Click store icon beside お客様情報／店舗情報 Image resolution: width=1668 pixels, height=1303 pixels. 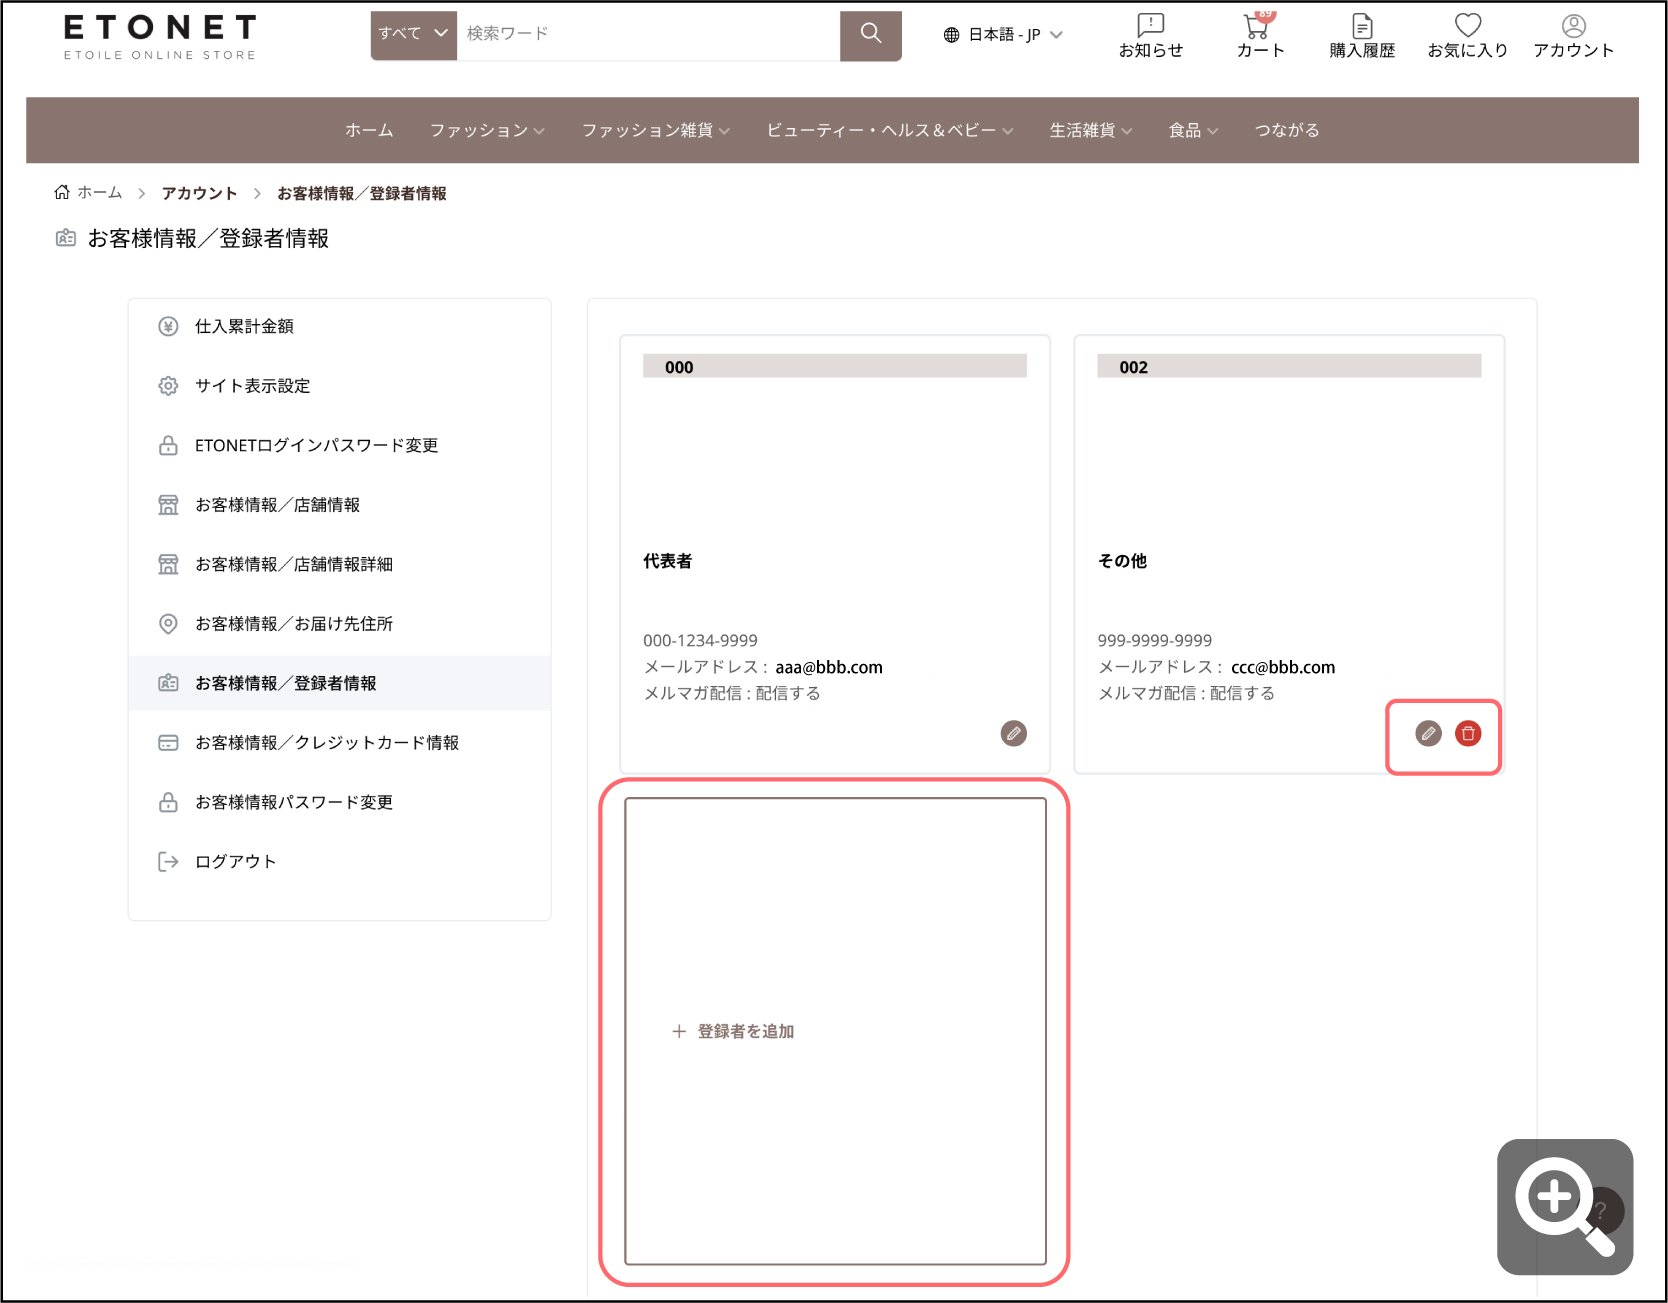(x=168, y=505)
